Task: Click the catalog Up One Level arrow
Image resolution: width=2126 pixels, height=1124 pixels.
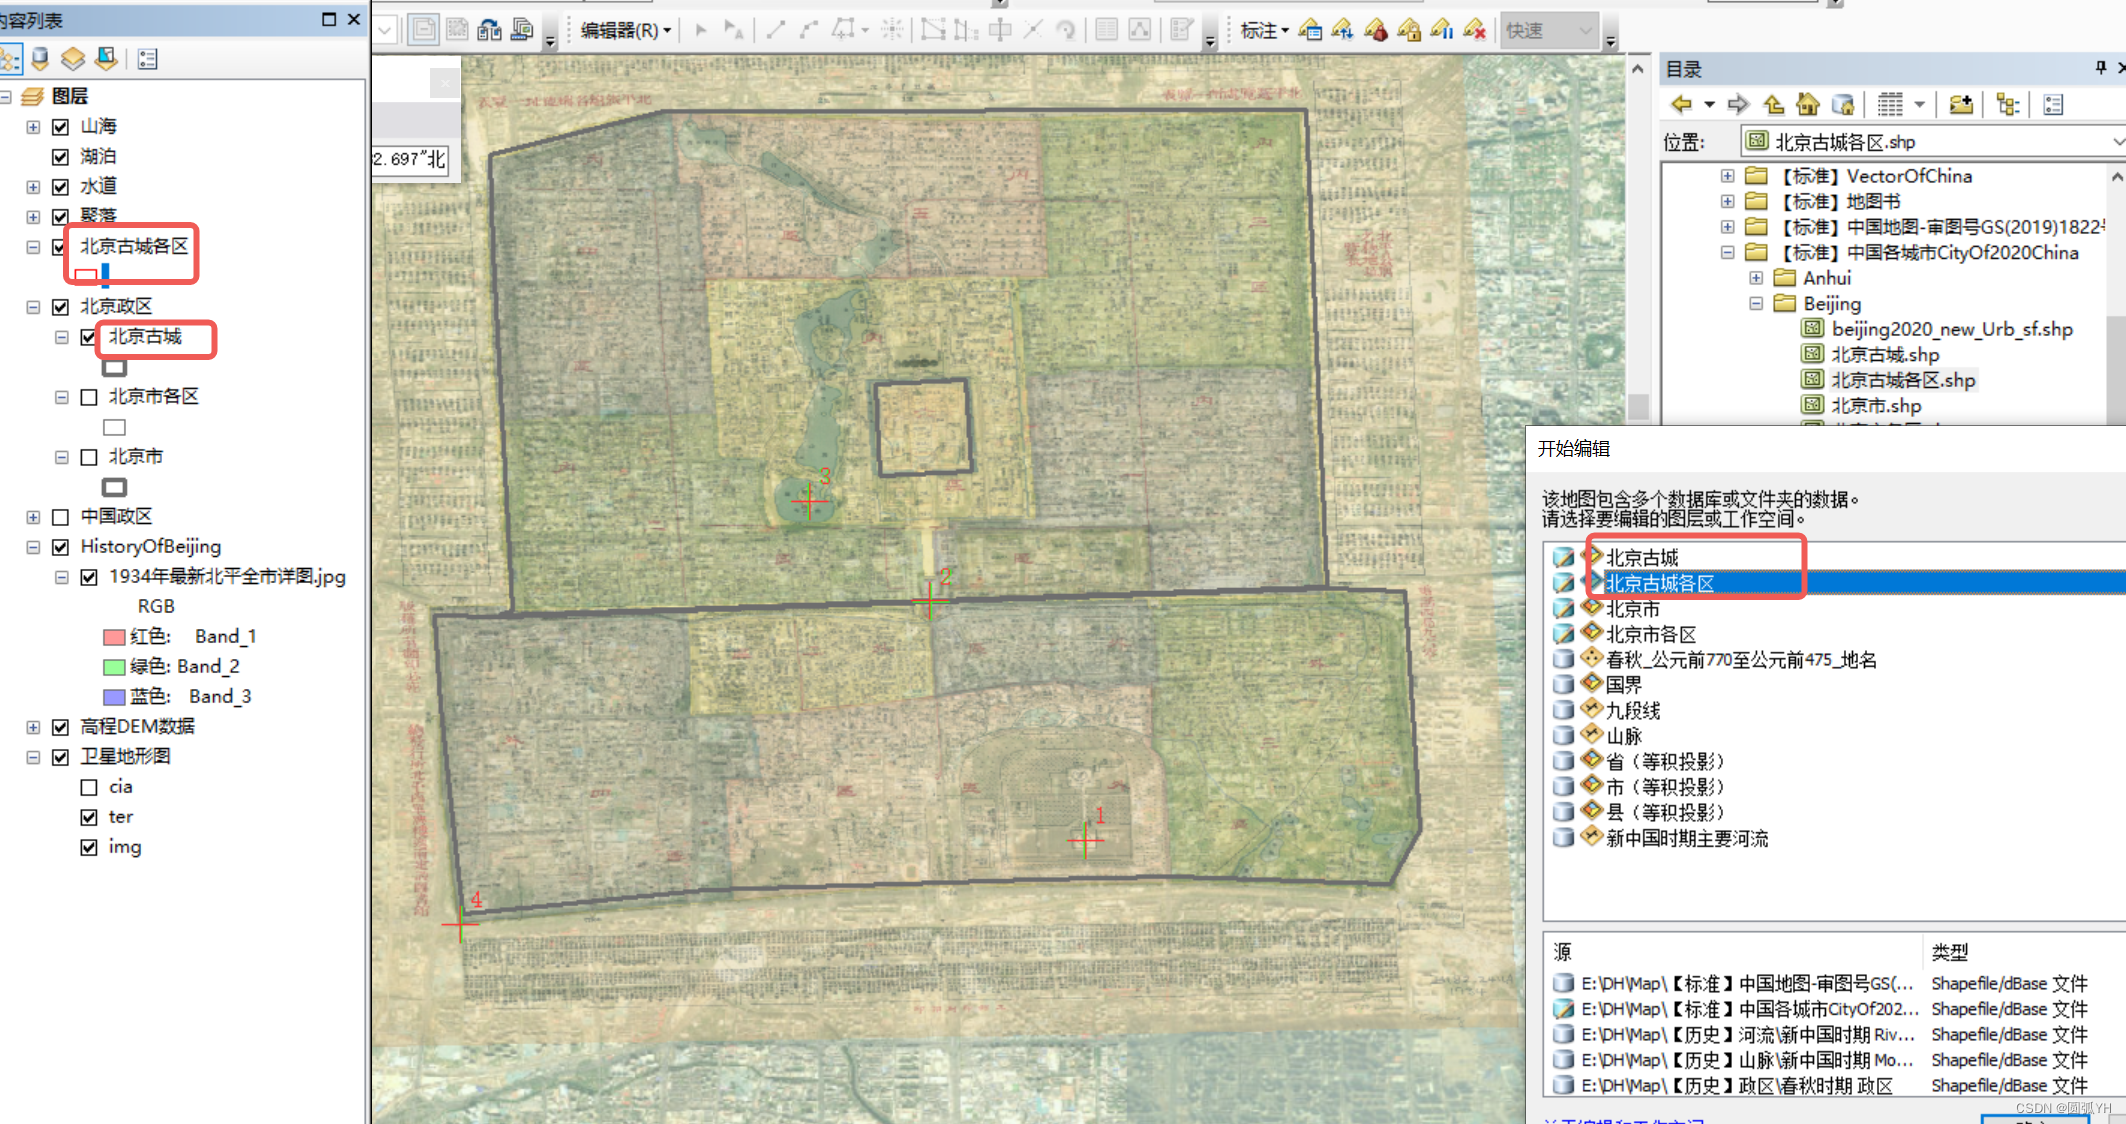Action: [x=1773, y=105]
